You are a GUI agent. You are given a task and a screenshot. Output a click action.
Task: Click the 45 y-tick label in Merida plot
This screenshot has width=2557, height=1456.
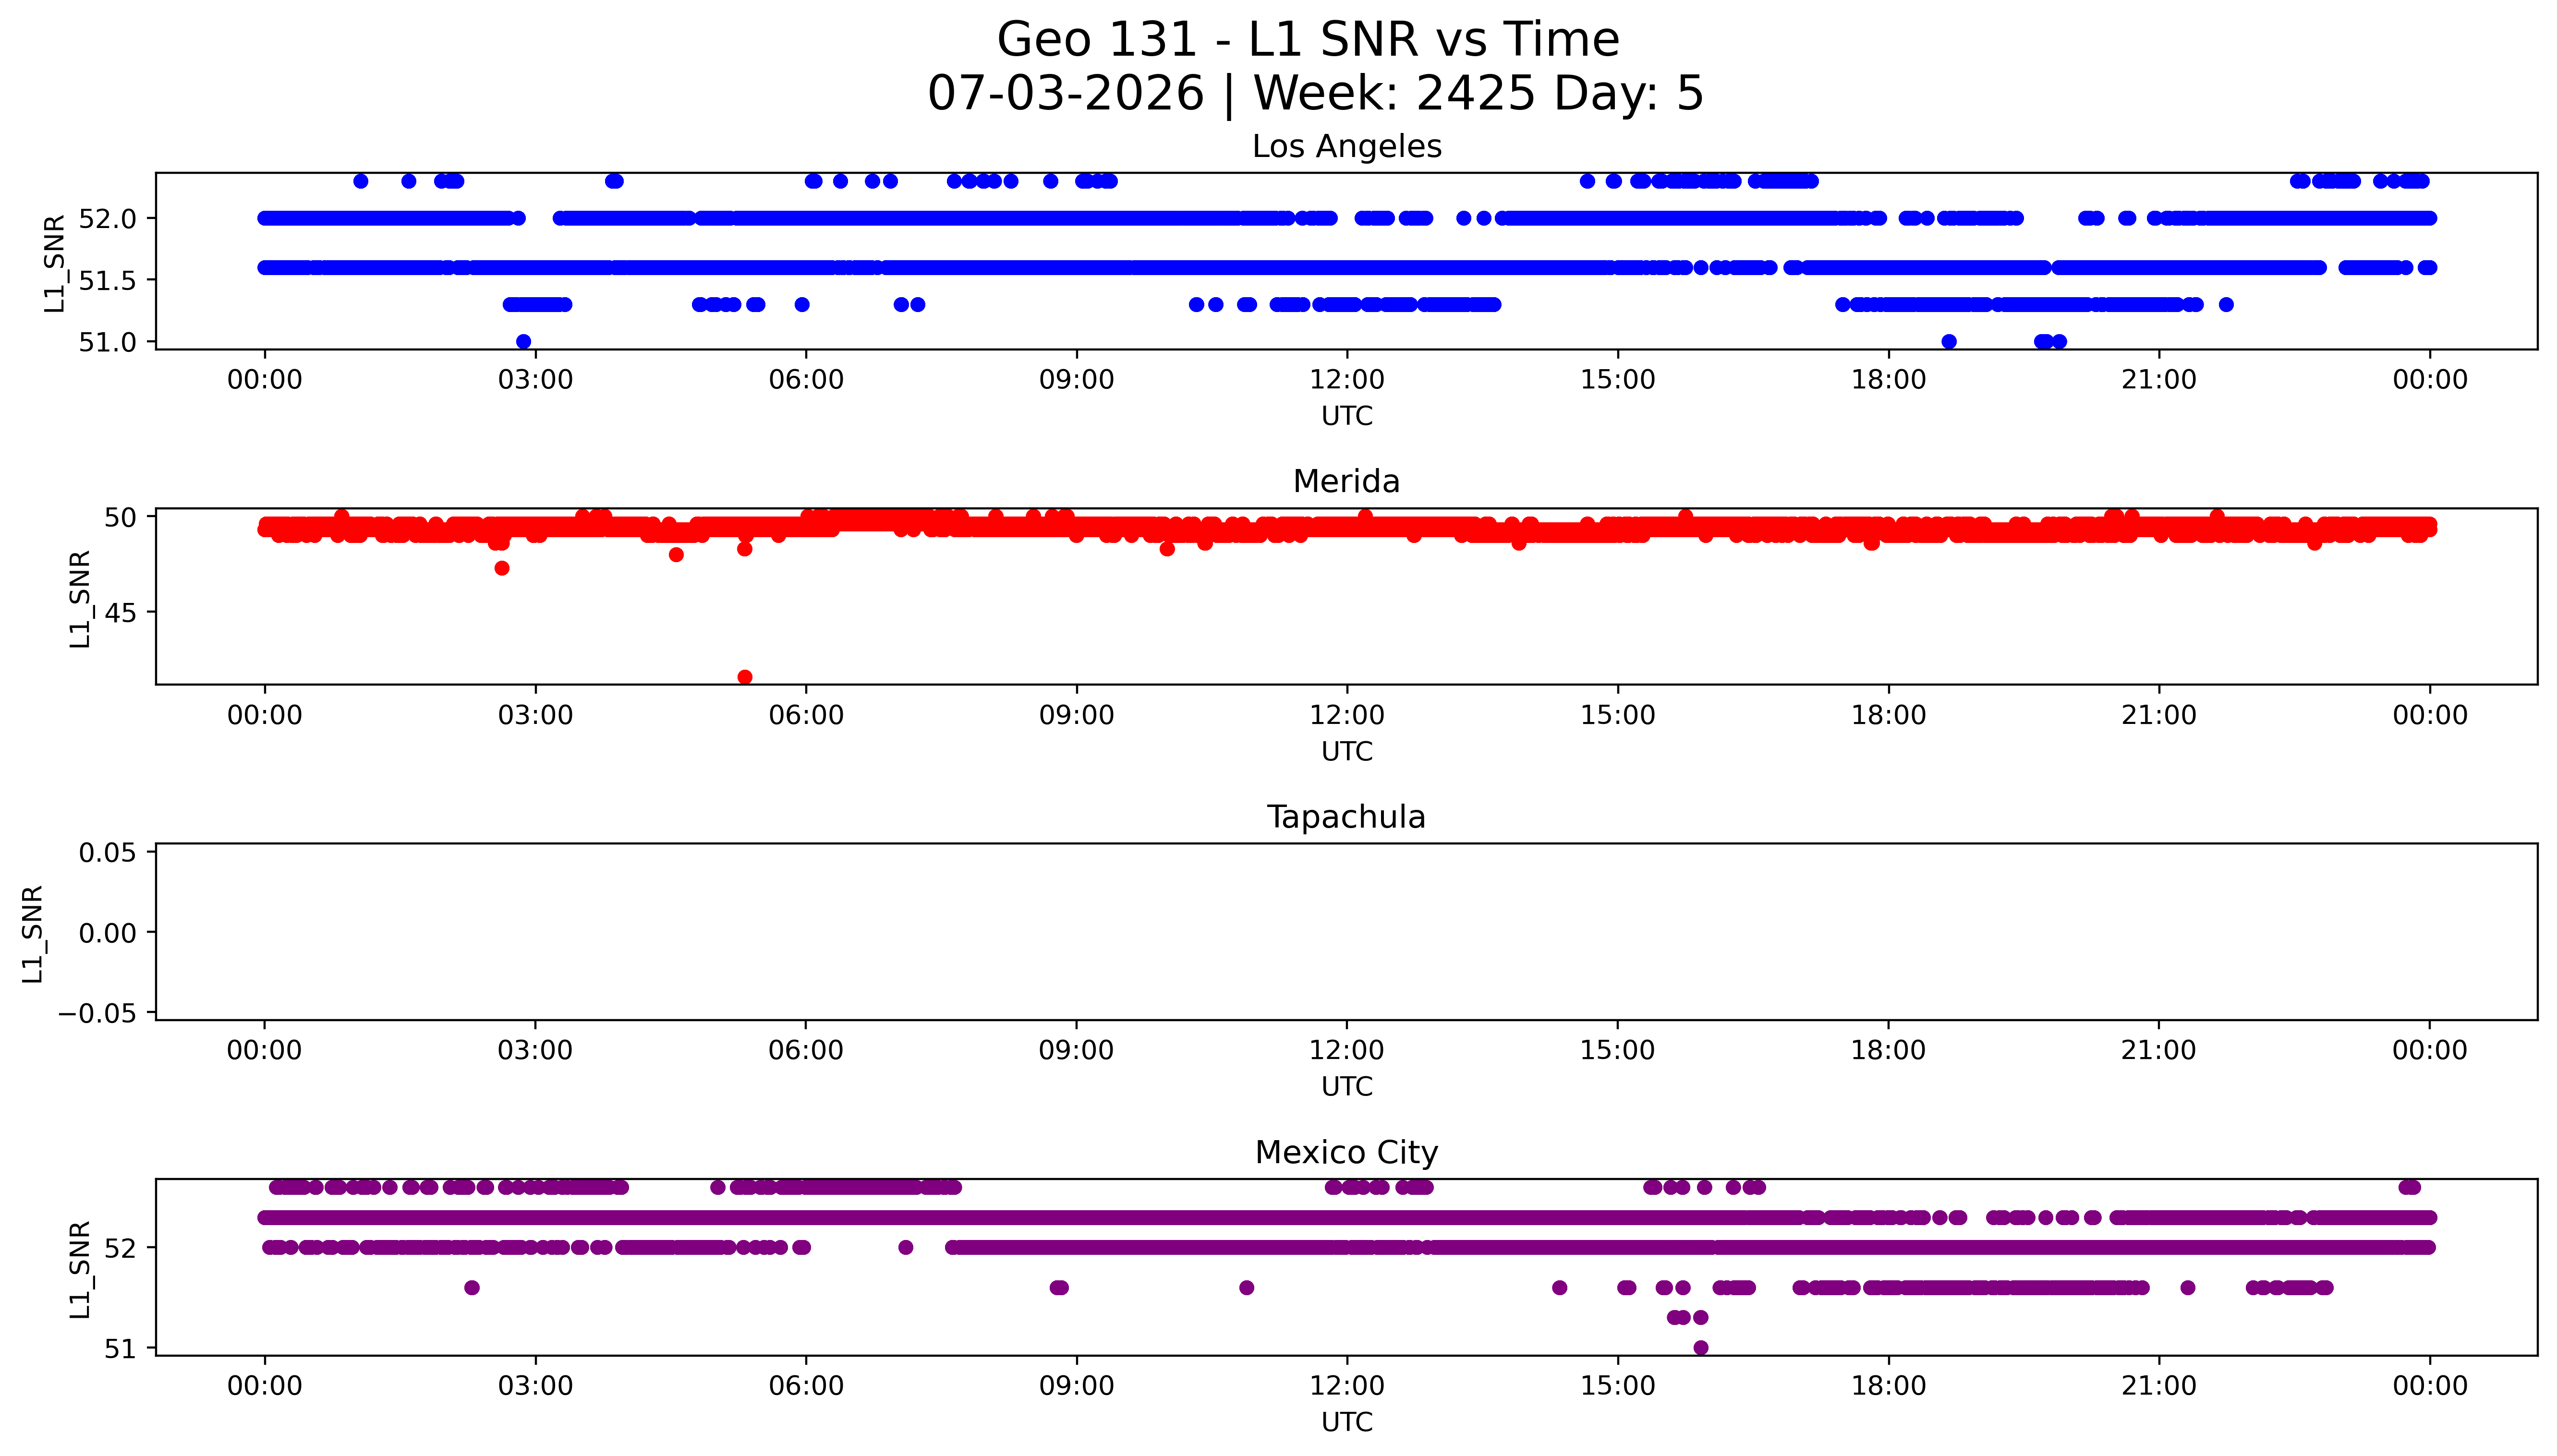tap(120, 612)
